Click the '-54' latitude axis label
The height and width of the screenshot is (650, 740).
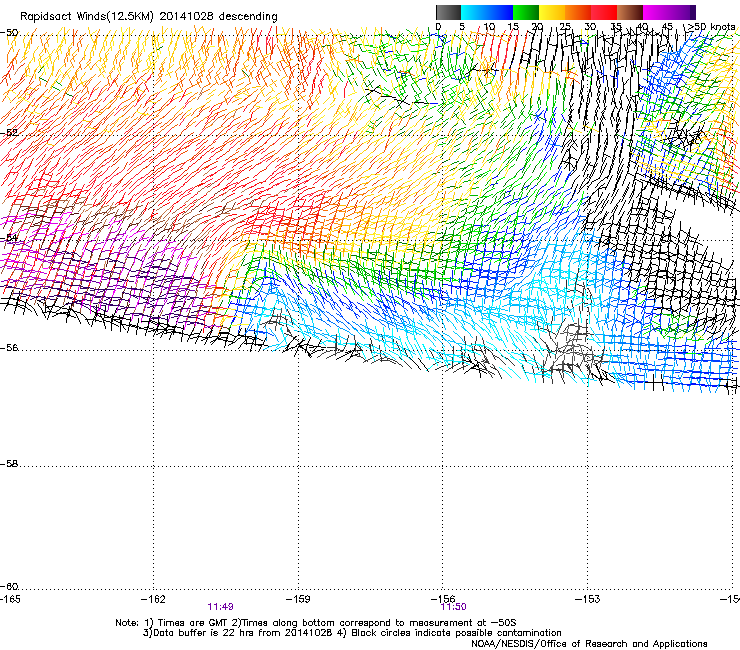tap(9, 238)
